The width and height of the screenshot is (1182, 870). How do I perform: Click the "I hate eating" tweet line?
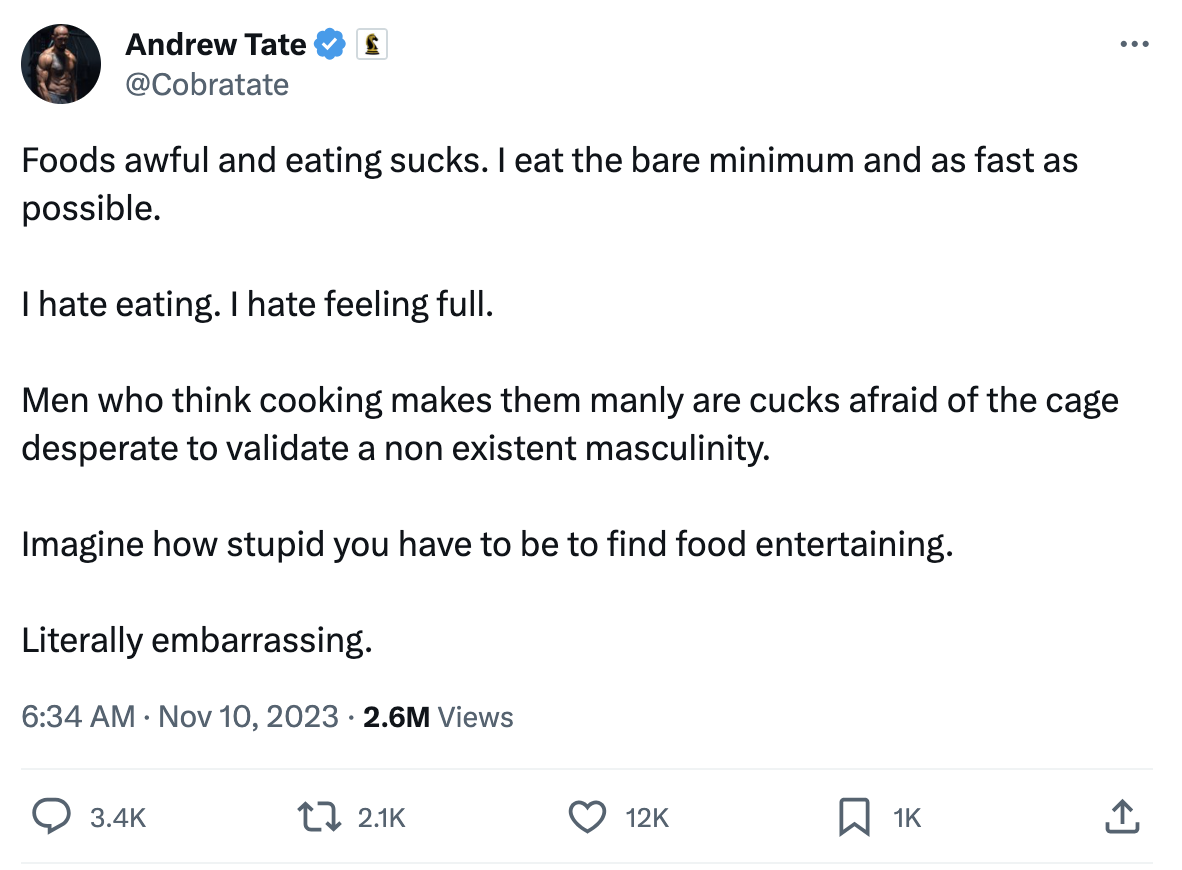tap(258, 304)
